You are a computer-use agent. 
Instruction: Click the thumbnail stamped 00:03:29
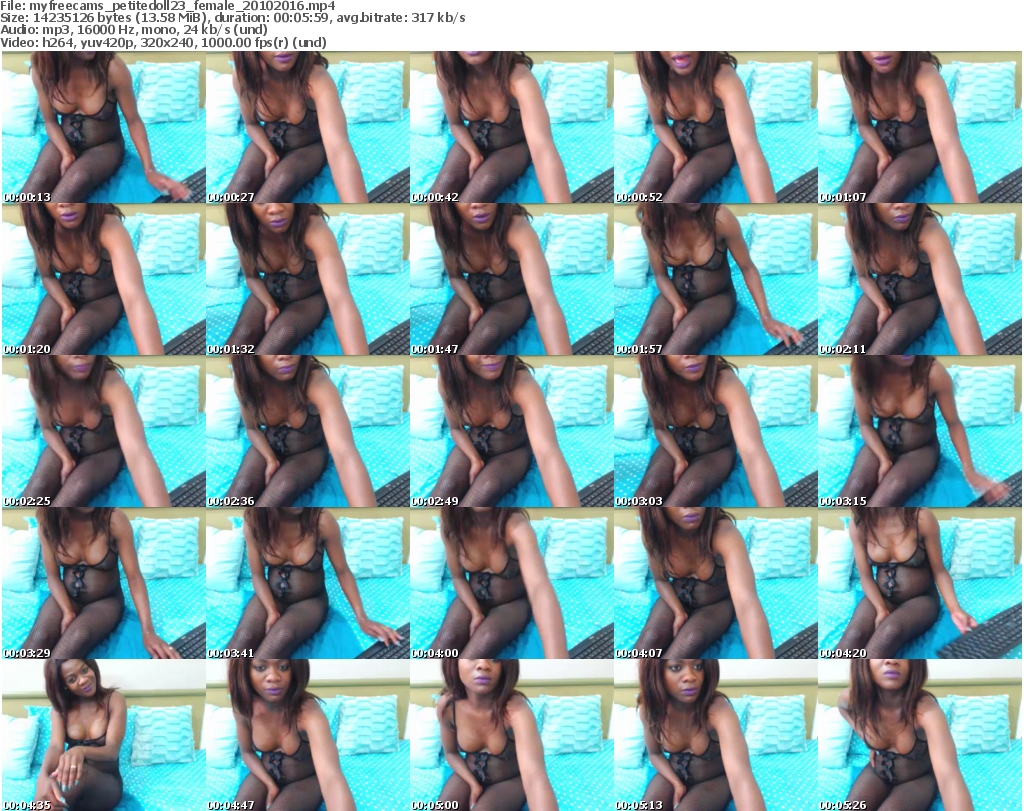coord(104,584)
